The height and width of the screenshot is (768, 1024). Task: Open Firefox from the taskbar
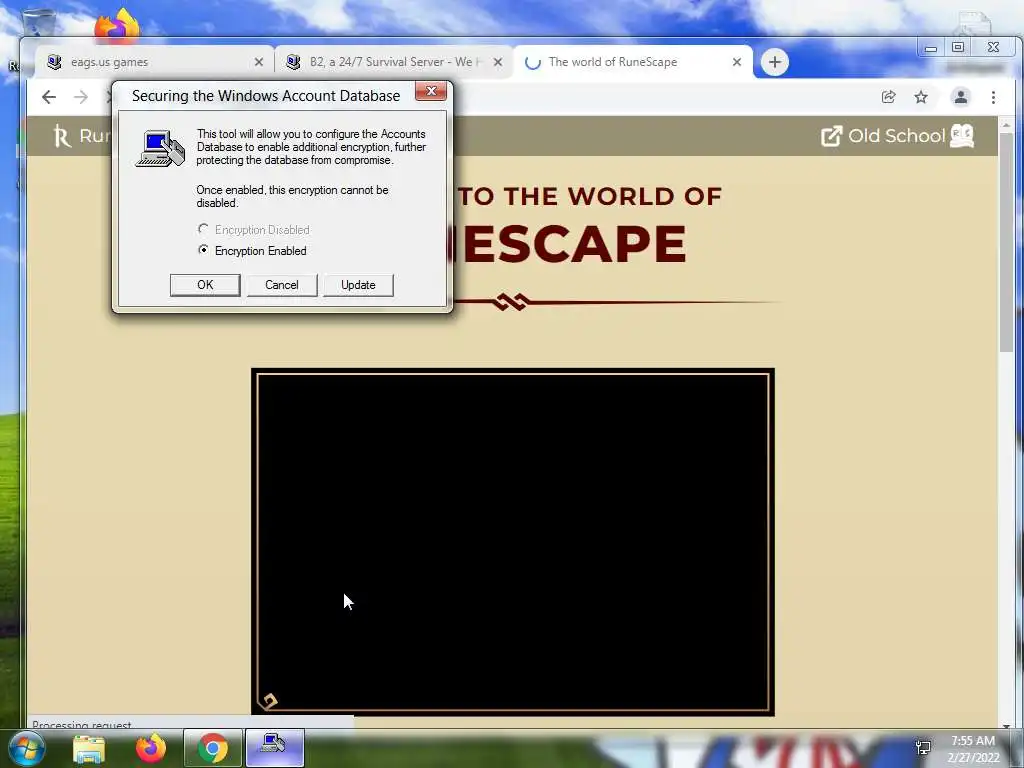click(x=151, y=748)
